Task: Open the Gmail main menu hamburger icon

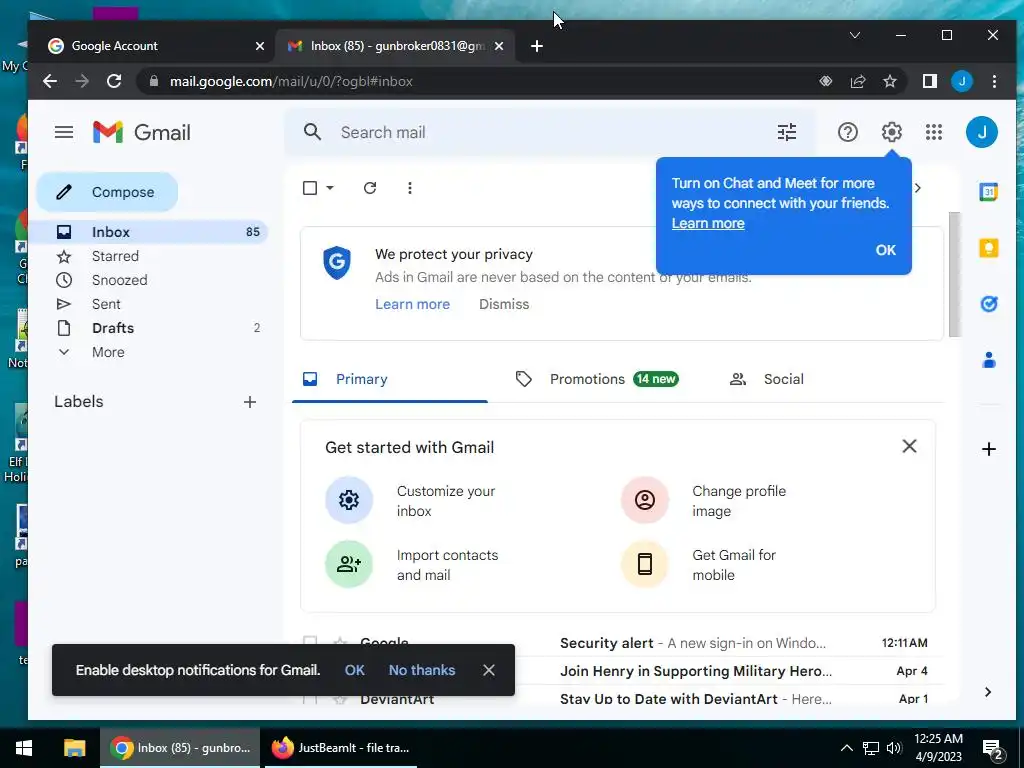Action: coord(63,133)
